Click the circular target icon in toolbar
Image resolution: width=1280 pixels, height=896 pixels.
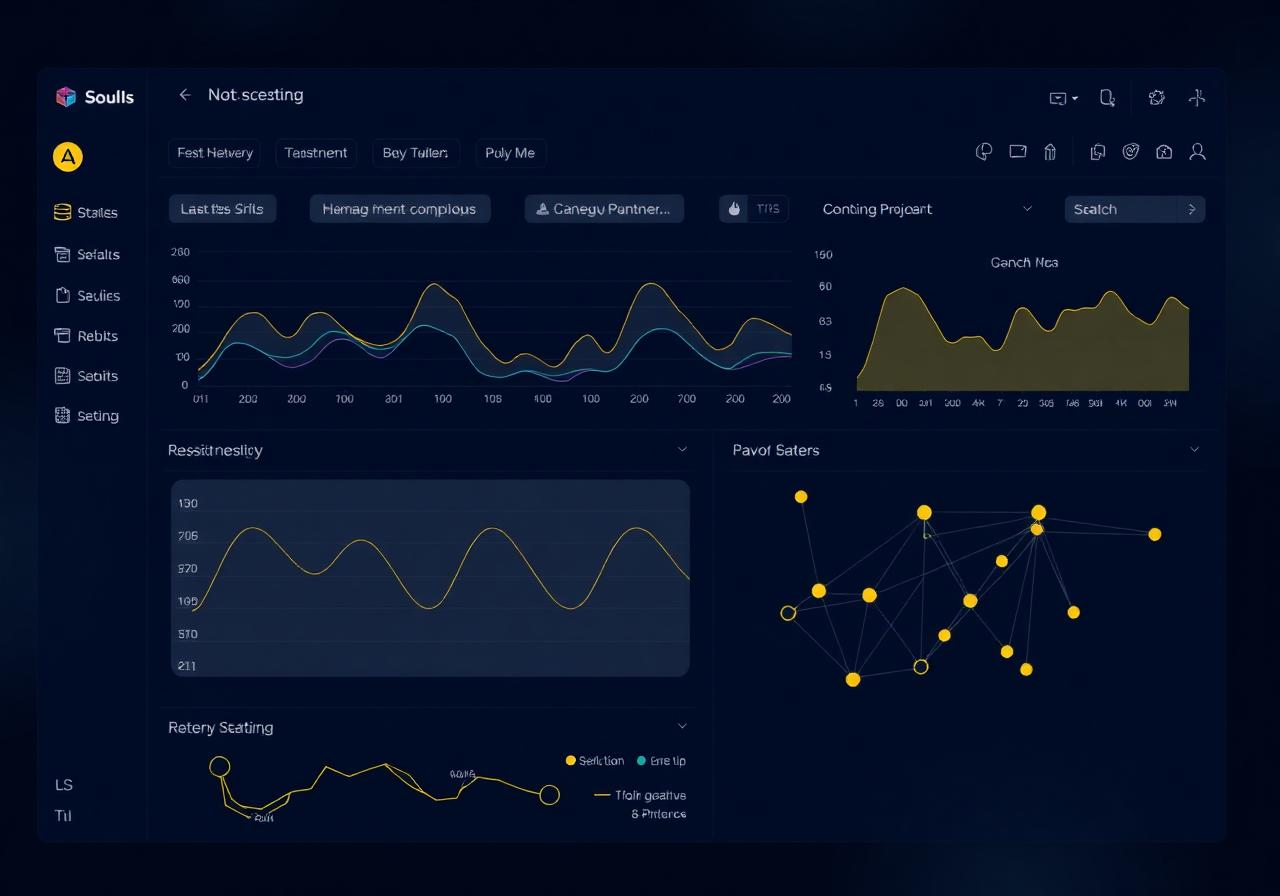click(x=1131, y=152)
